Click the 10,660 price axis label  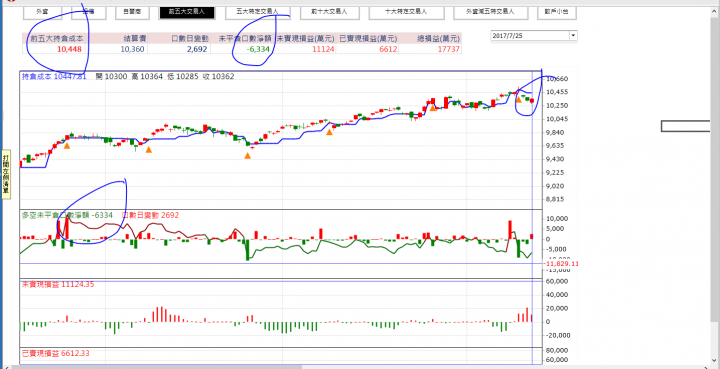coord(557,79)
